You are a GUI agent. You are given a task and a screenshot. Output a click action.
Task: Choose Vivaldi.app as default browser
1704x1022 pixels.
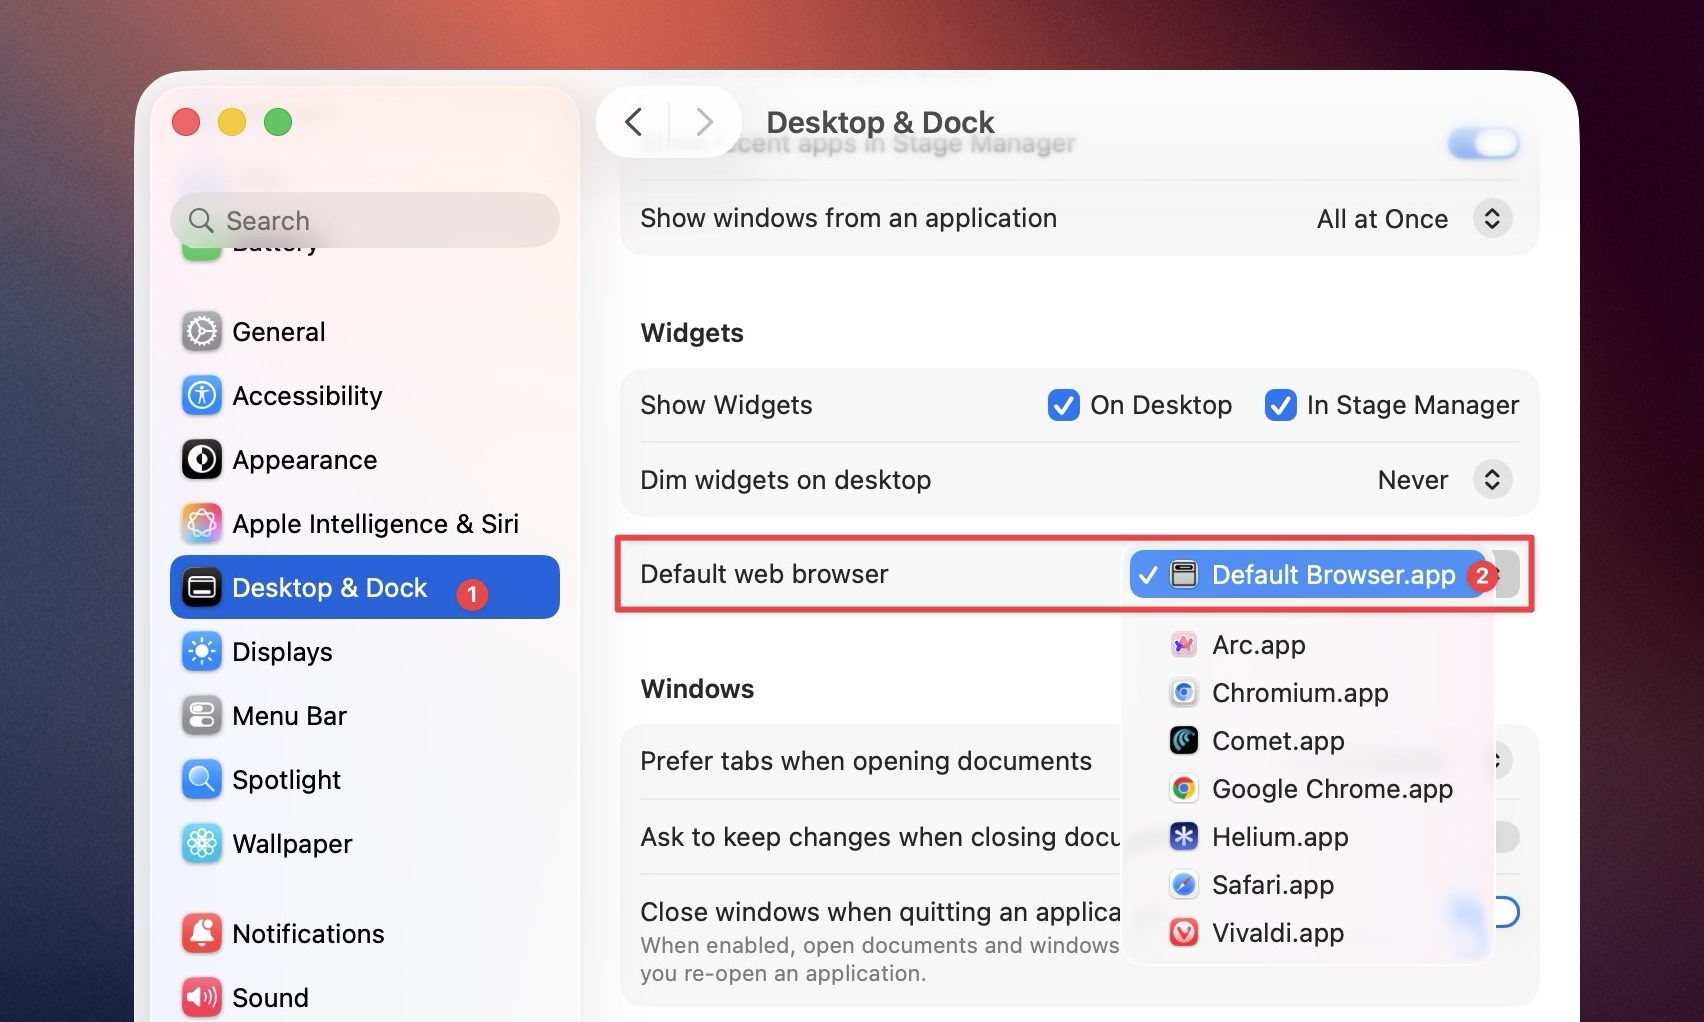click(x=1308, y=933)
